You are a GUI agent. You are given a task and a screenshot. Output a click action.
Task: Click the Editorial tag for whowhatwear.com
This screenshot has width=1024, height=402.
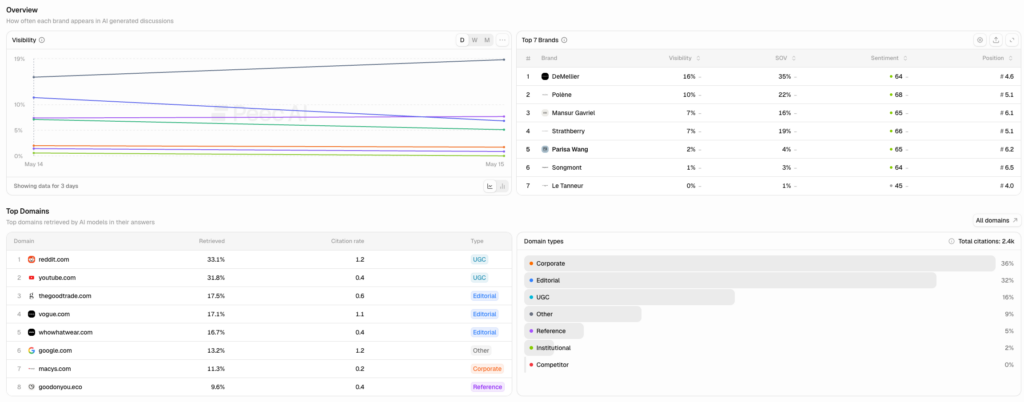[485, 332]
